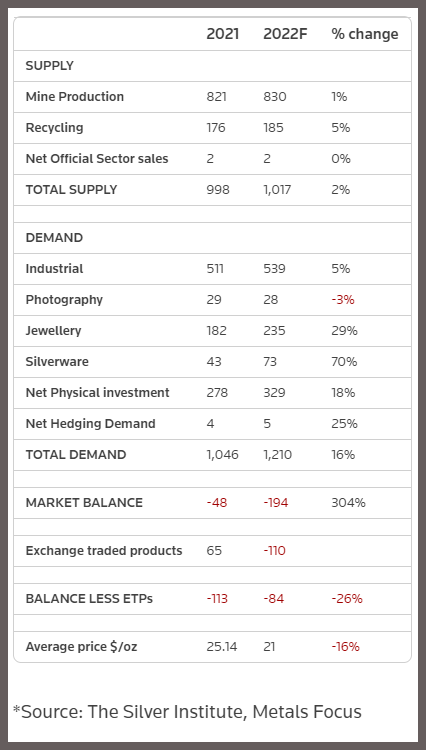Click Average price $/oz value 25.14
Image resolution: width=426 pixels, height=750 pixels.
(222, 647)
